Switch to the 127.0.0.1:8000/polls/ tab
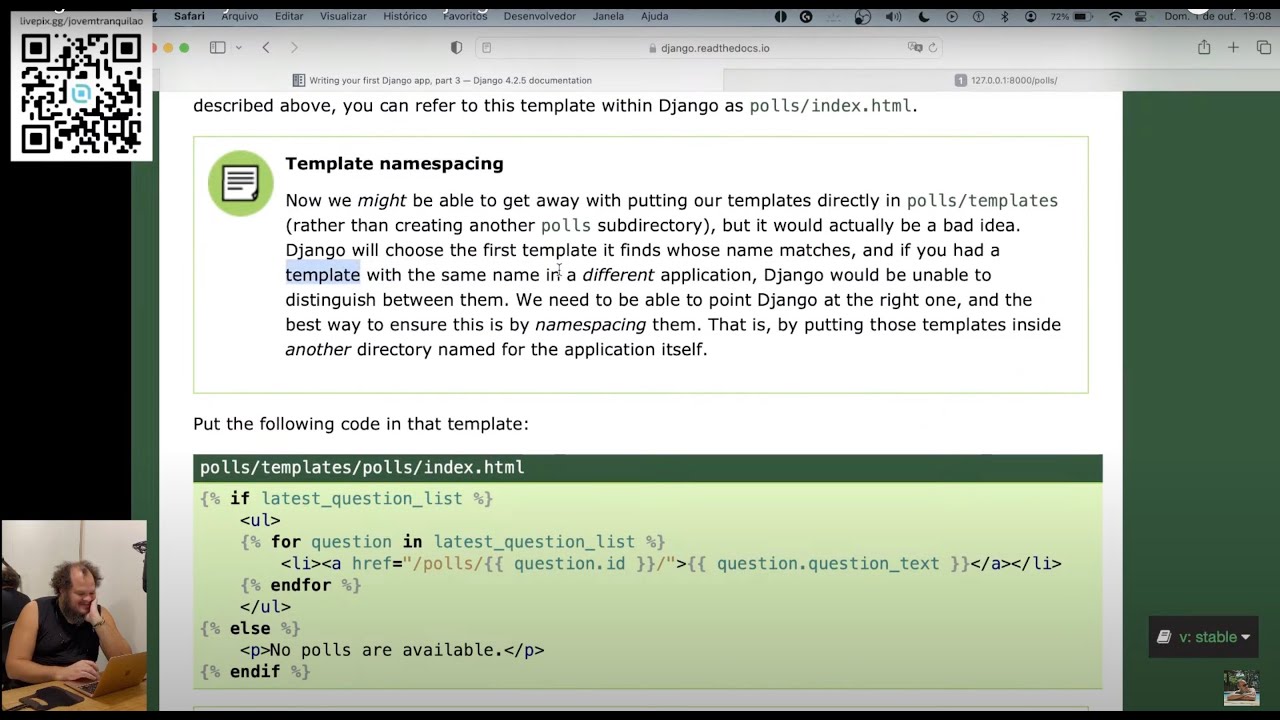This screenshot has width=1280, height=720. click(x=1005, y=80)
